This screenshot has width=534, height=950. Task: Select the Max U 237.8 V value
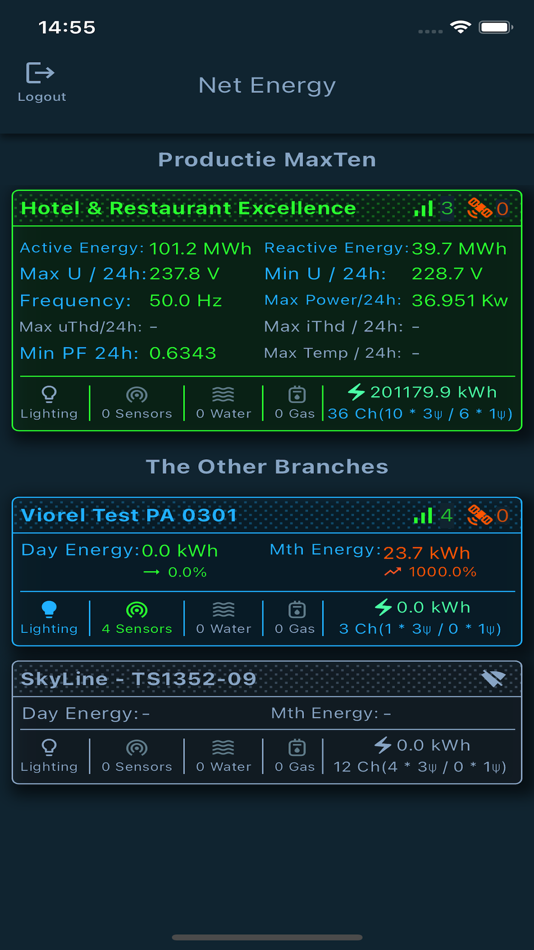tap(185, 274)
